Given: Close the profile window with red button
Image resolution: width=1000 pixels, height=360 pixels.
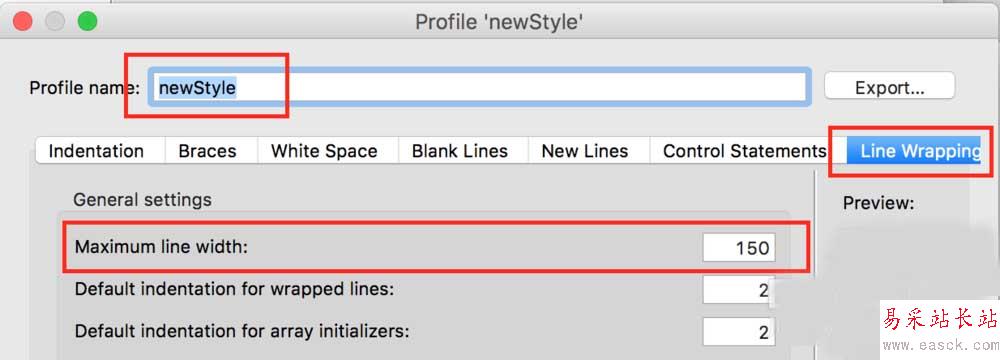Looking at the screenshot, I should coord(23,21).
